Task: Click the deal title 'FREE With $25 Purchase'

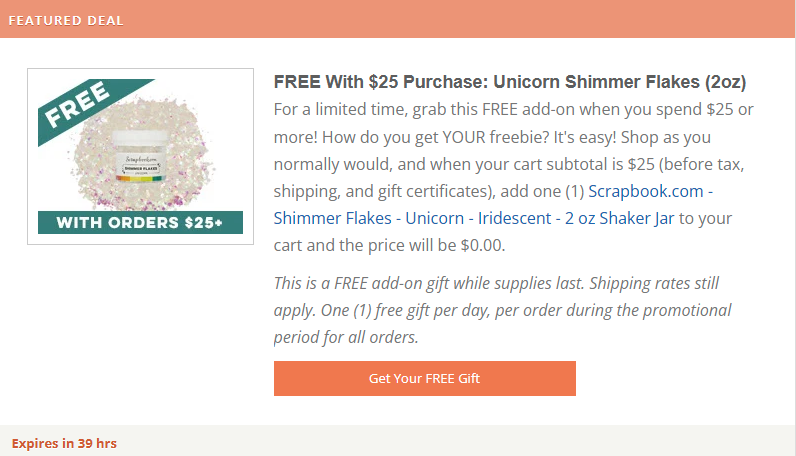Action: 373,82
